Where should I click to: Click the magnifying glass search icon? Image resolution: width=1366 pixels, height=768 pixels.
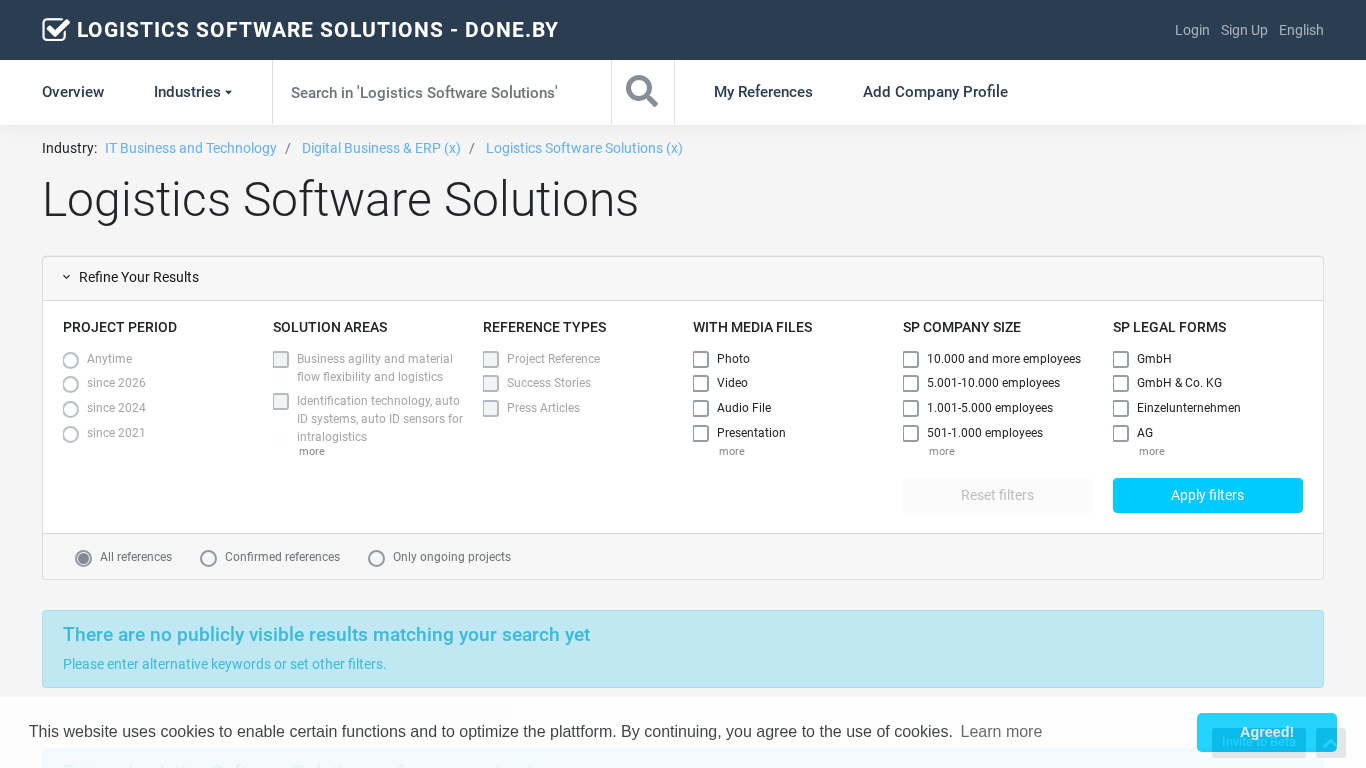(x=642, y=92)
